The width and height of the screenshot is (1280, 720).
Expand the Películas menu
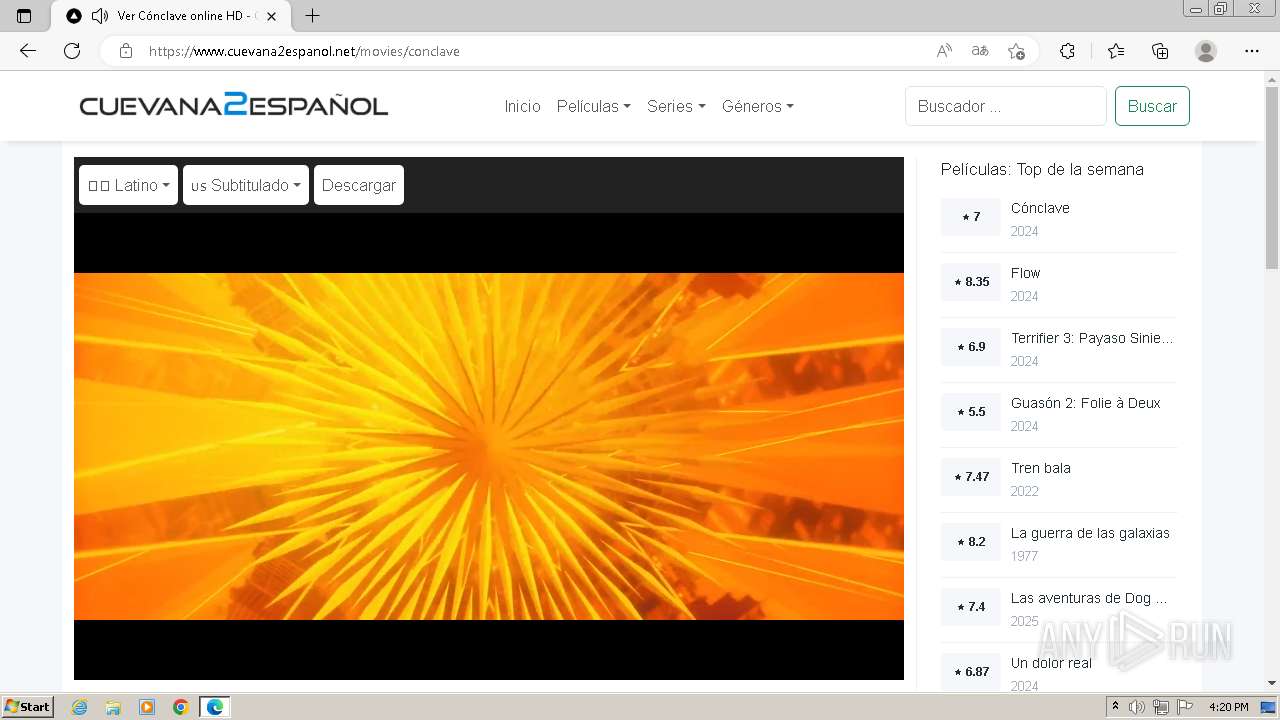tap(593, 106)
